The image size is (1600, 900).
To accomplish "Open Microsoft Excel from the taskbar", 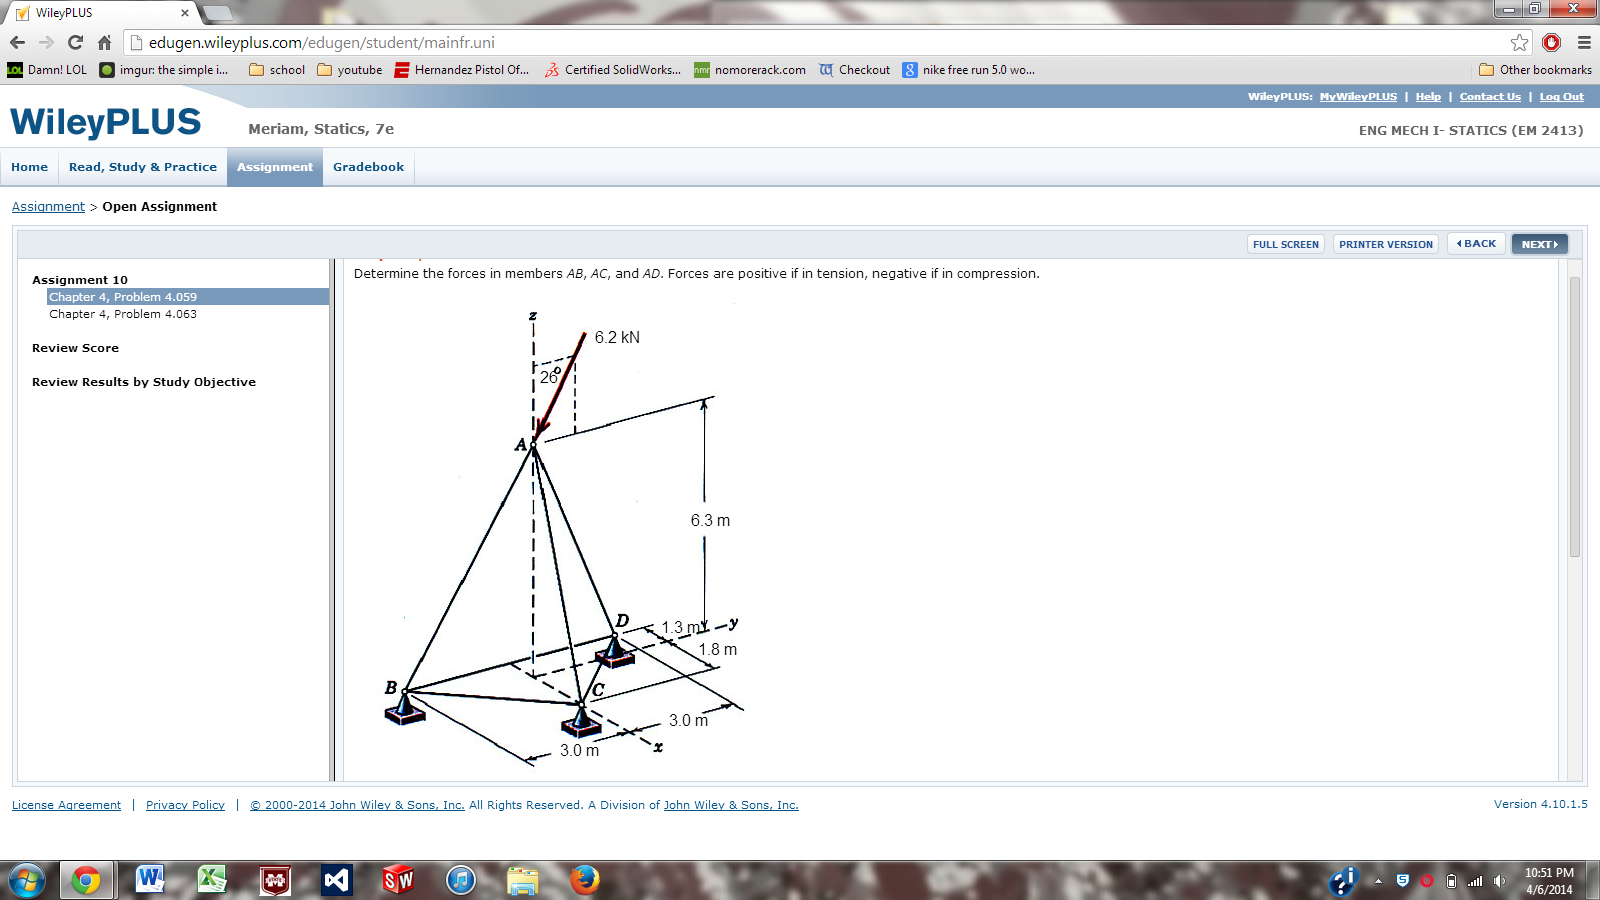I will tap(213, 881).
